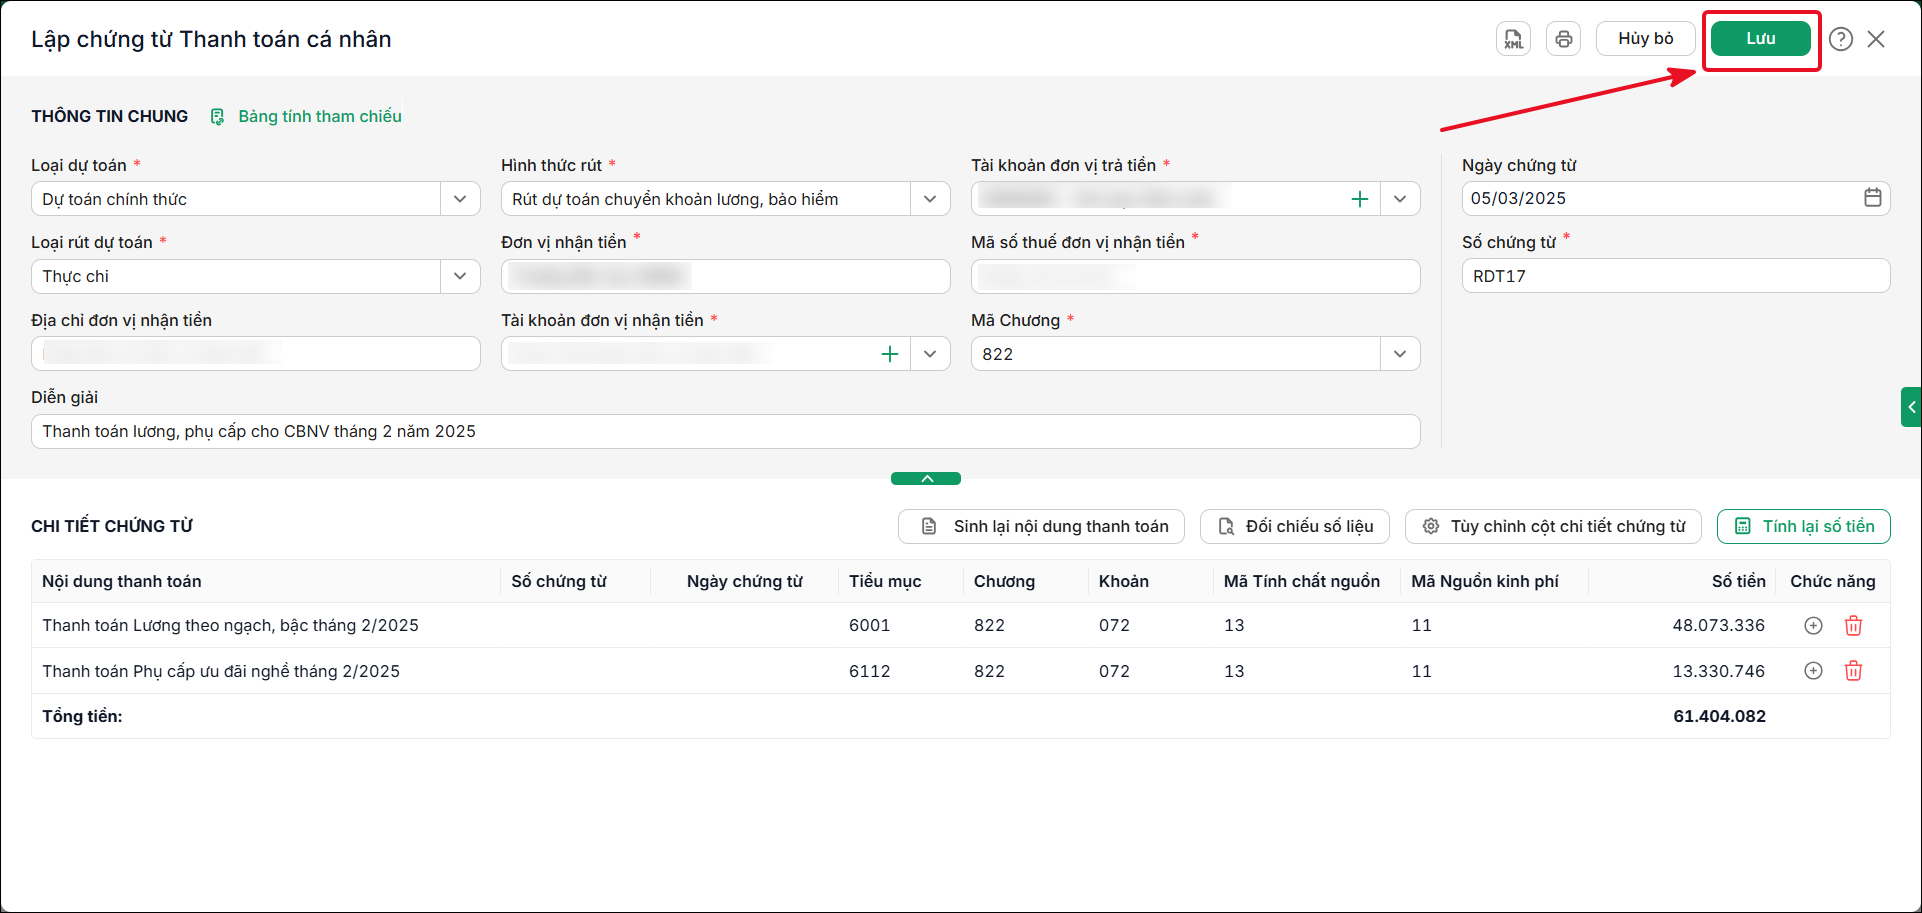Edit the Diễn giải description field

pos(726,431)
